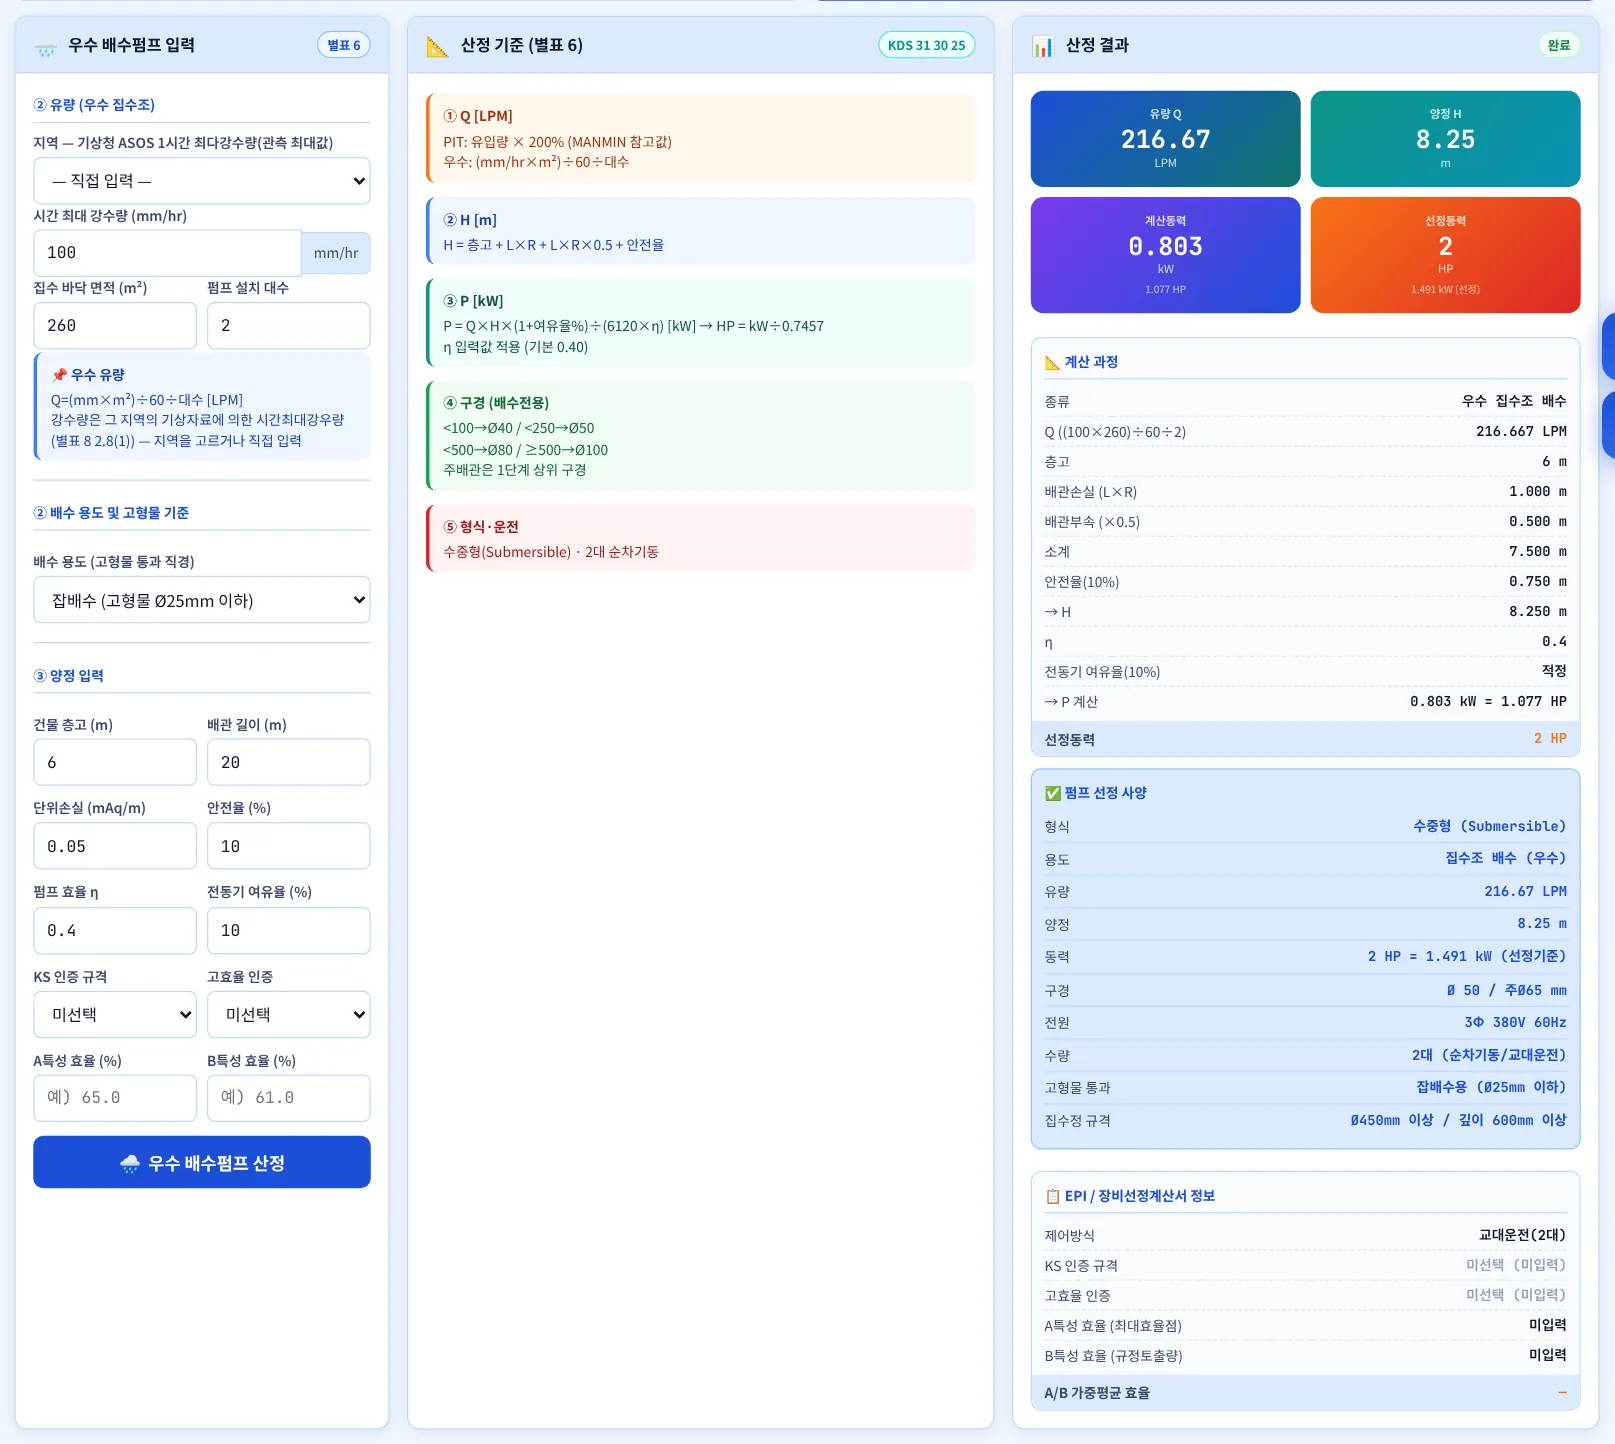Click the ruler icon next to 계산 과정
1615x1444 pixels.
pyautogui.click(x=1052, y=362)
